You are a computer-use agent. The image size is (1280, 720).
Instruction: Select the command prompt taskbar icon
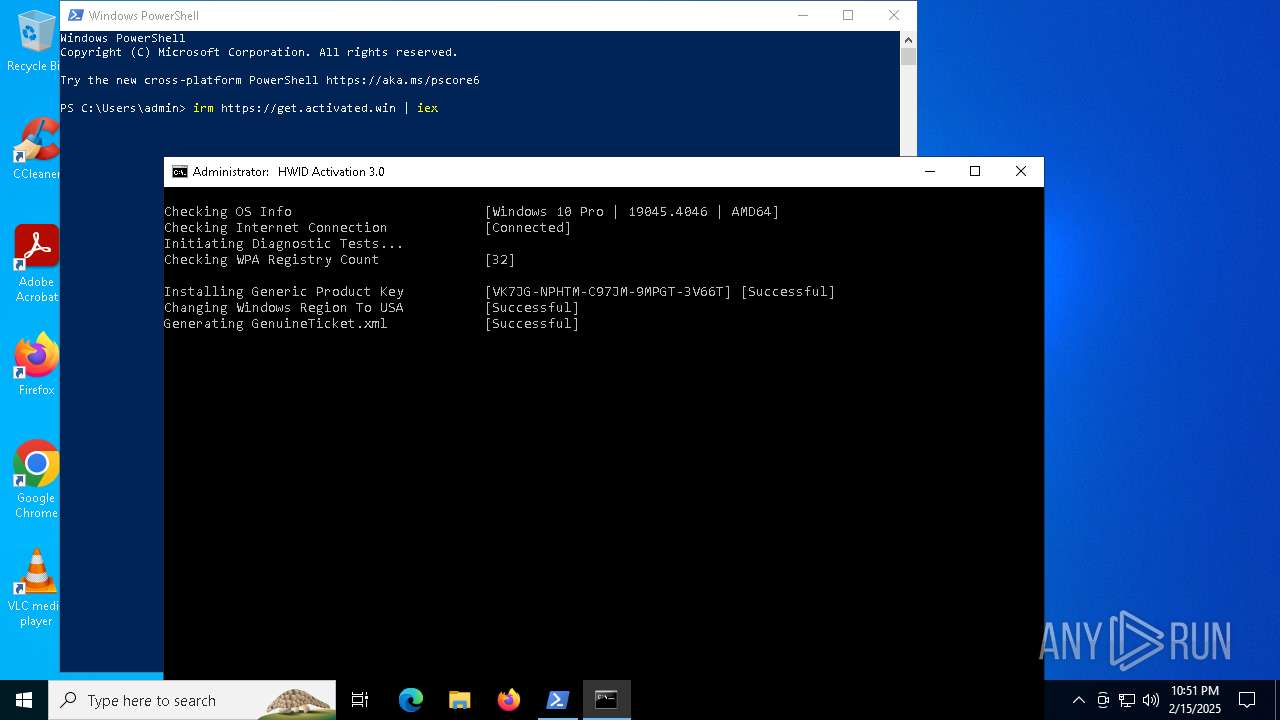[606, 700]
